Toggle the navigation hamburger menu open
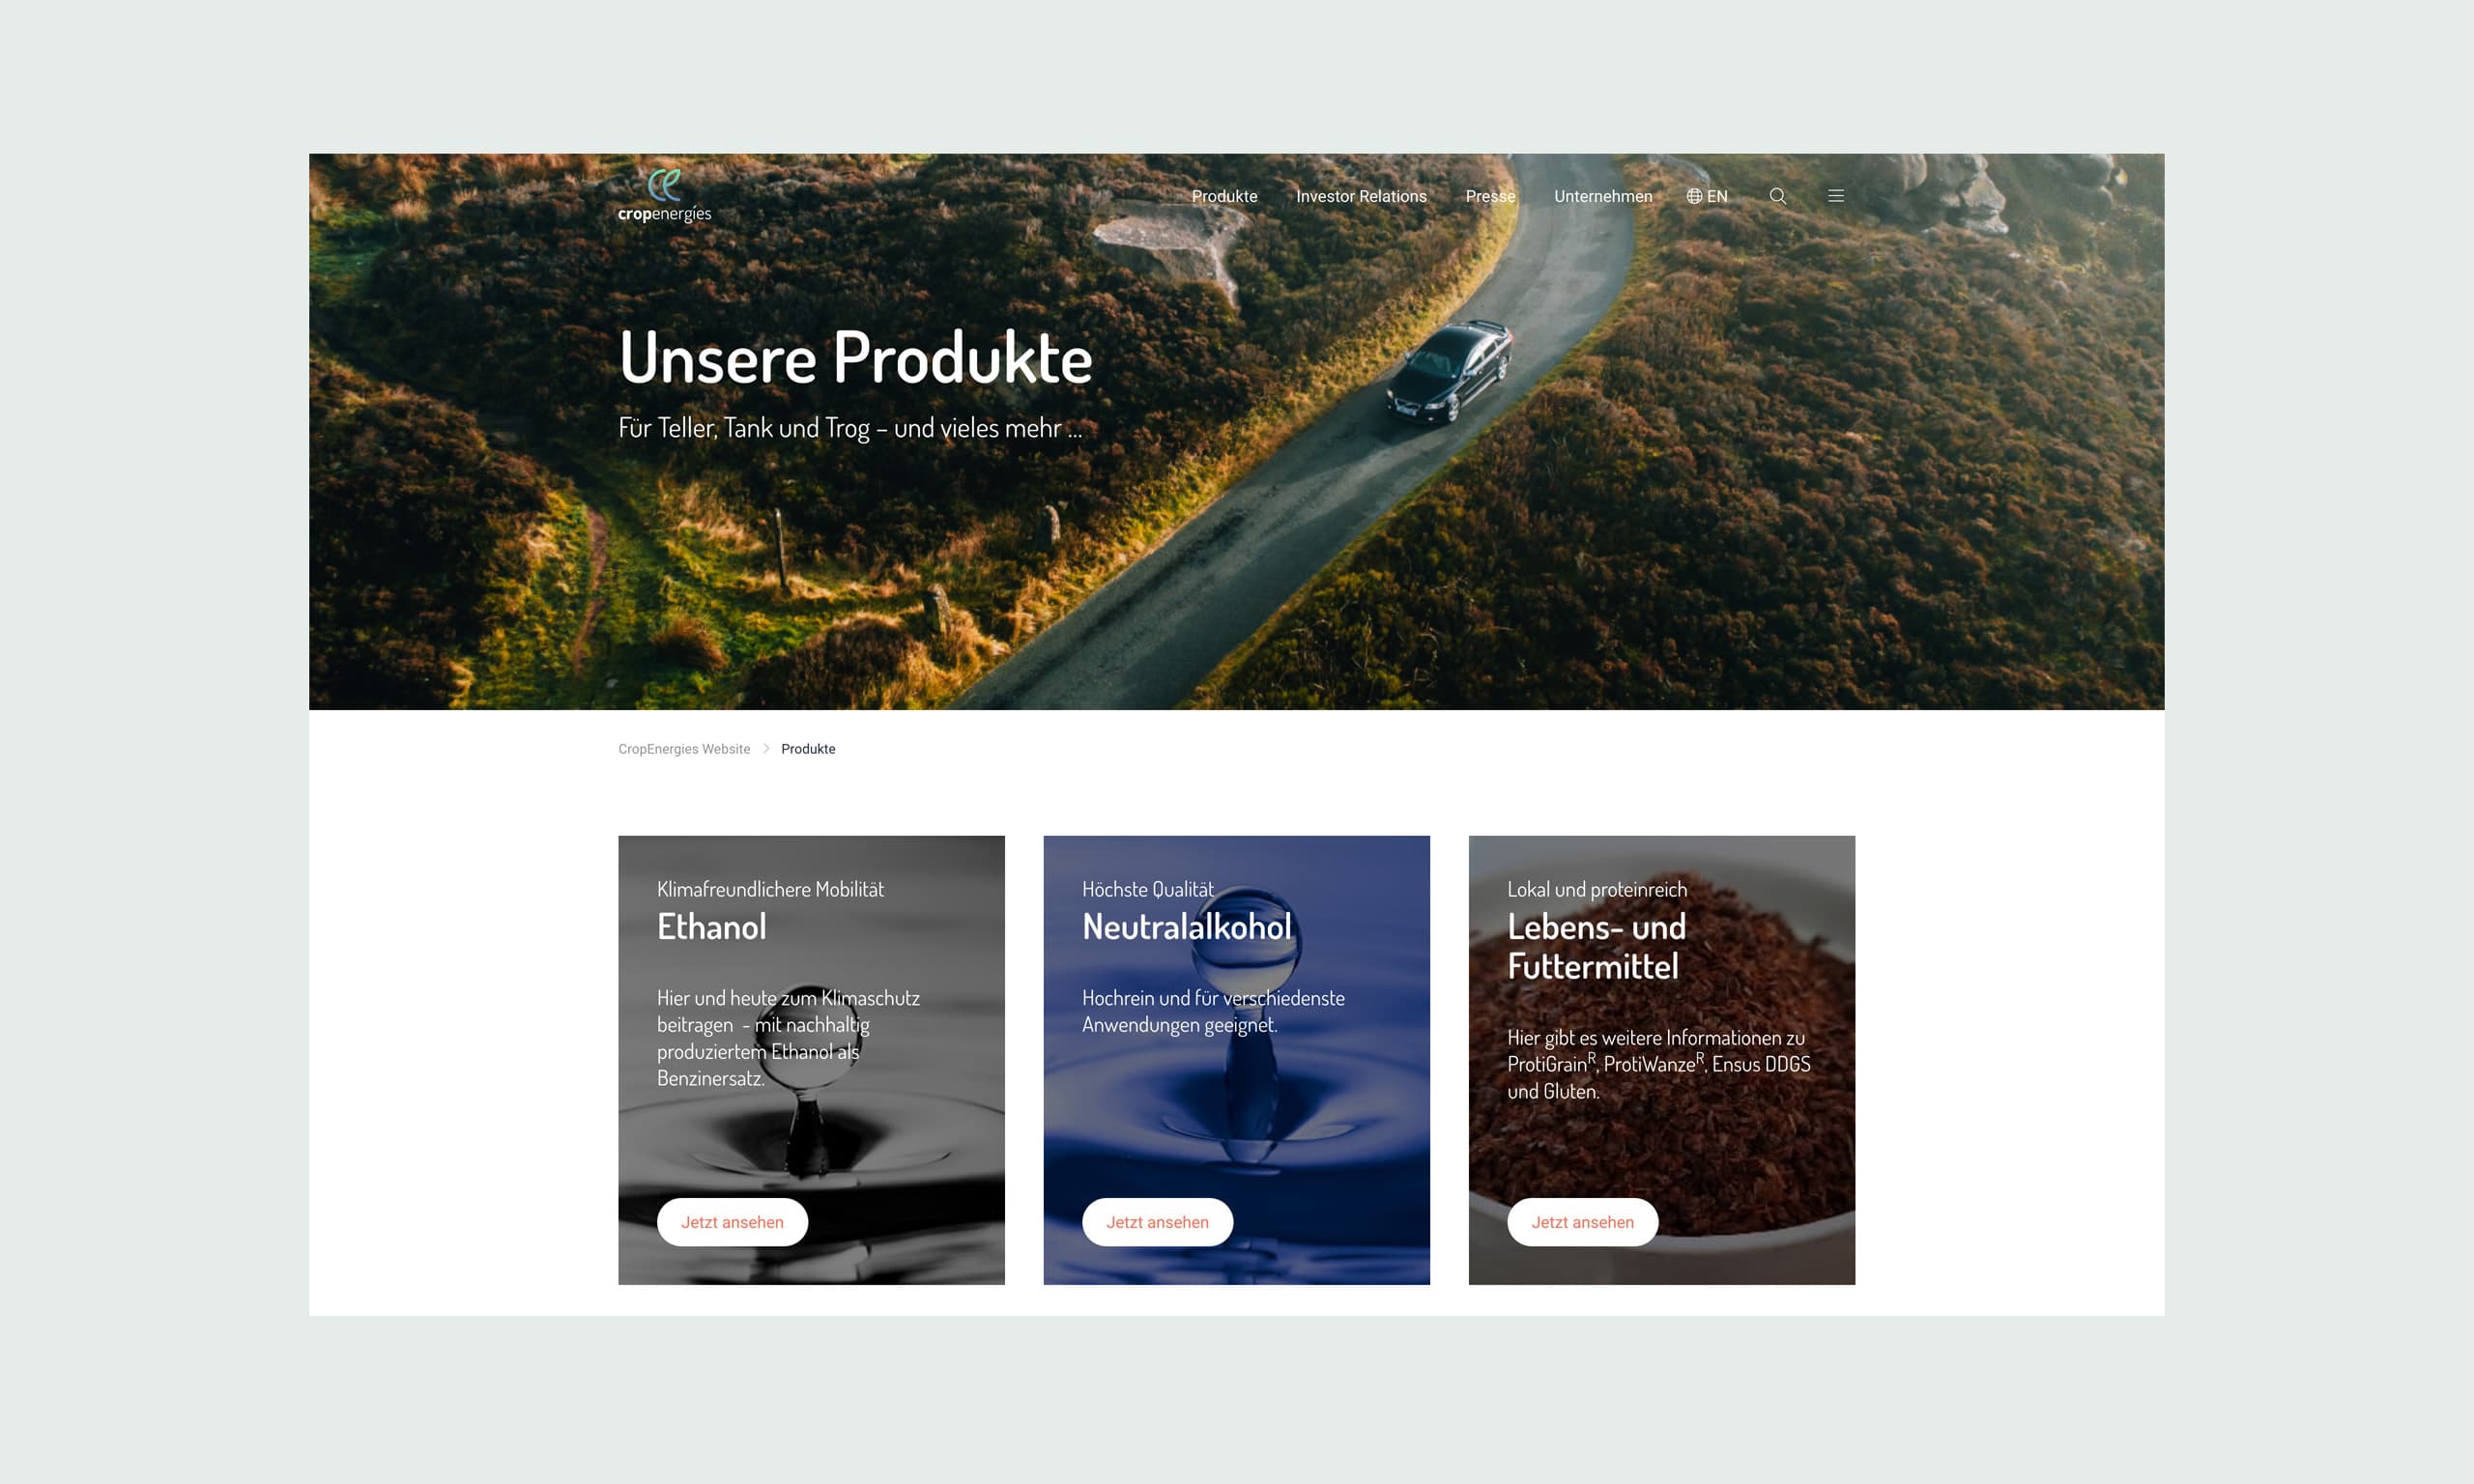Screen dimensions: 2474x1484 click(1836, 194)
